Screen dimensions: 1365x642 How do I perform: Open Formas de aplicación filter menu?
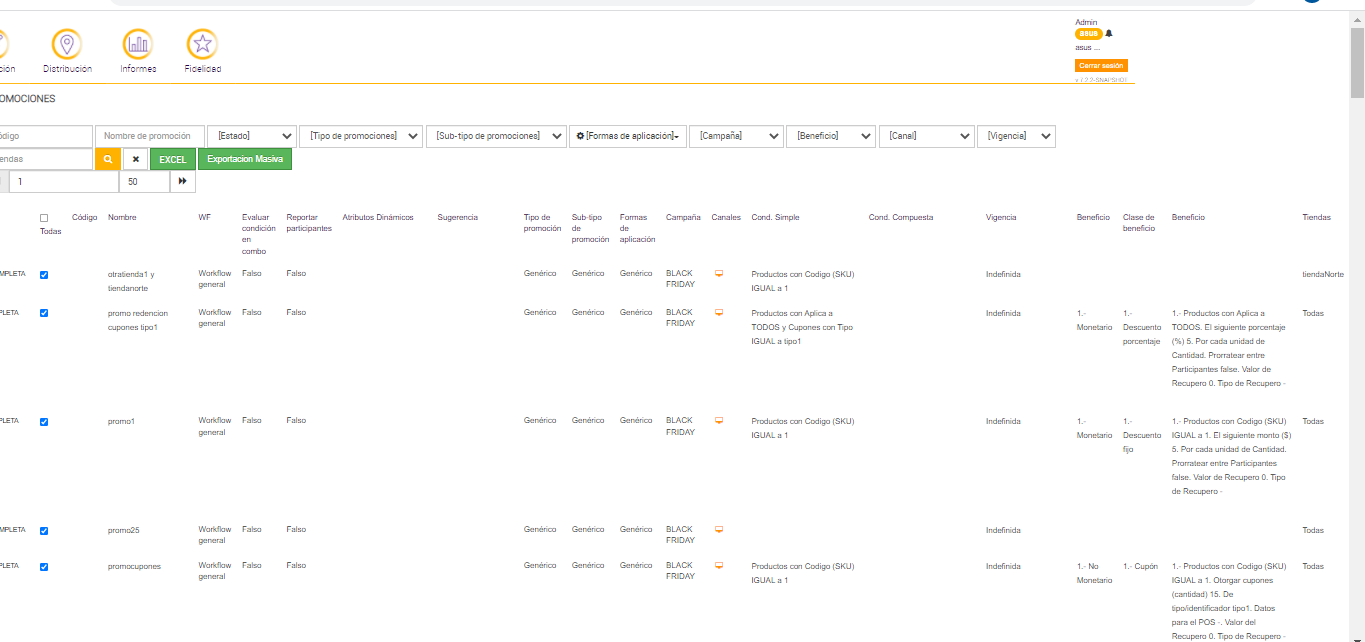[x=628, y=136]
